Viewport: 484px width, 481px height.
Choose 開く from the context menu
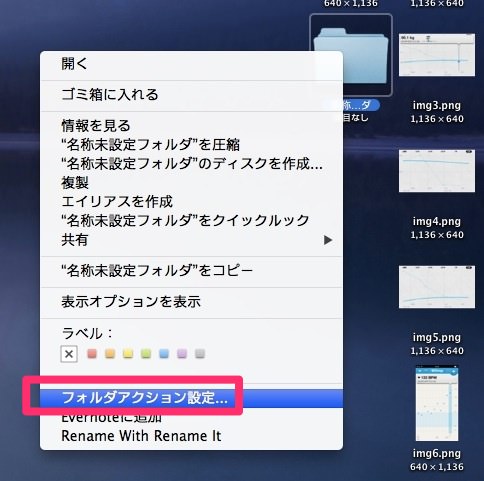click(191, 64)
